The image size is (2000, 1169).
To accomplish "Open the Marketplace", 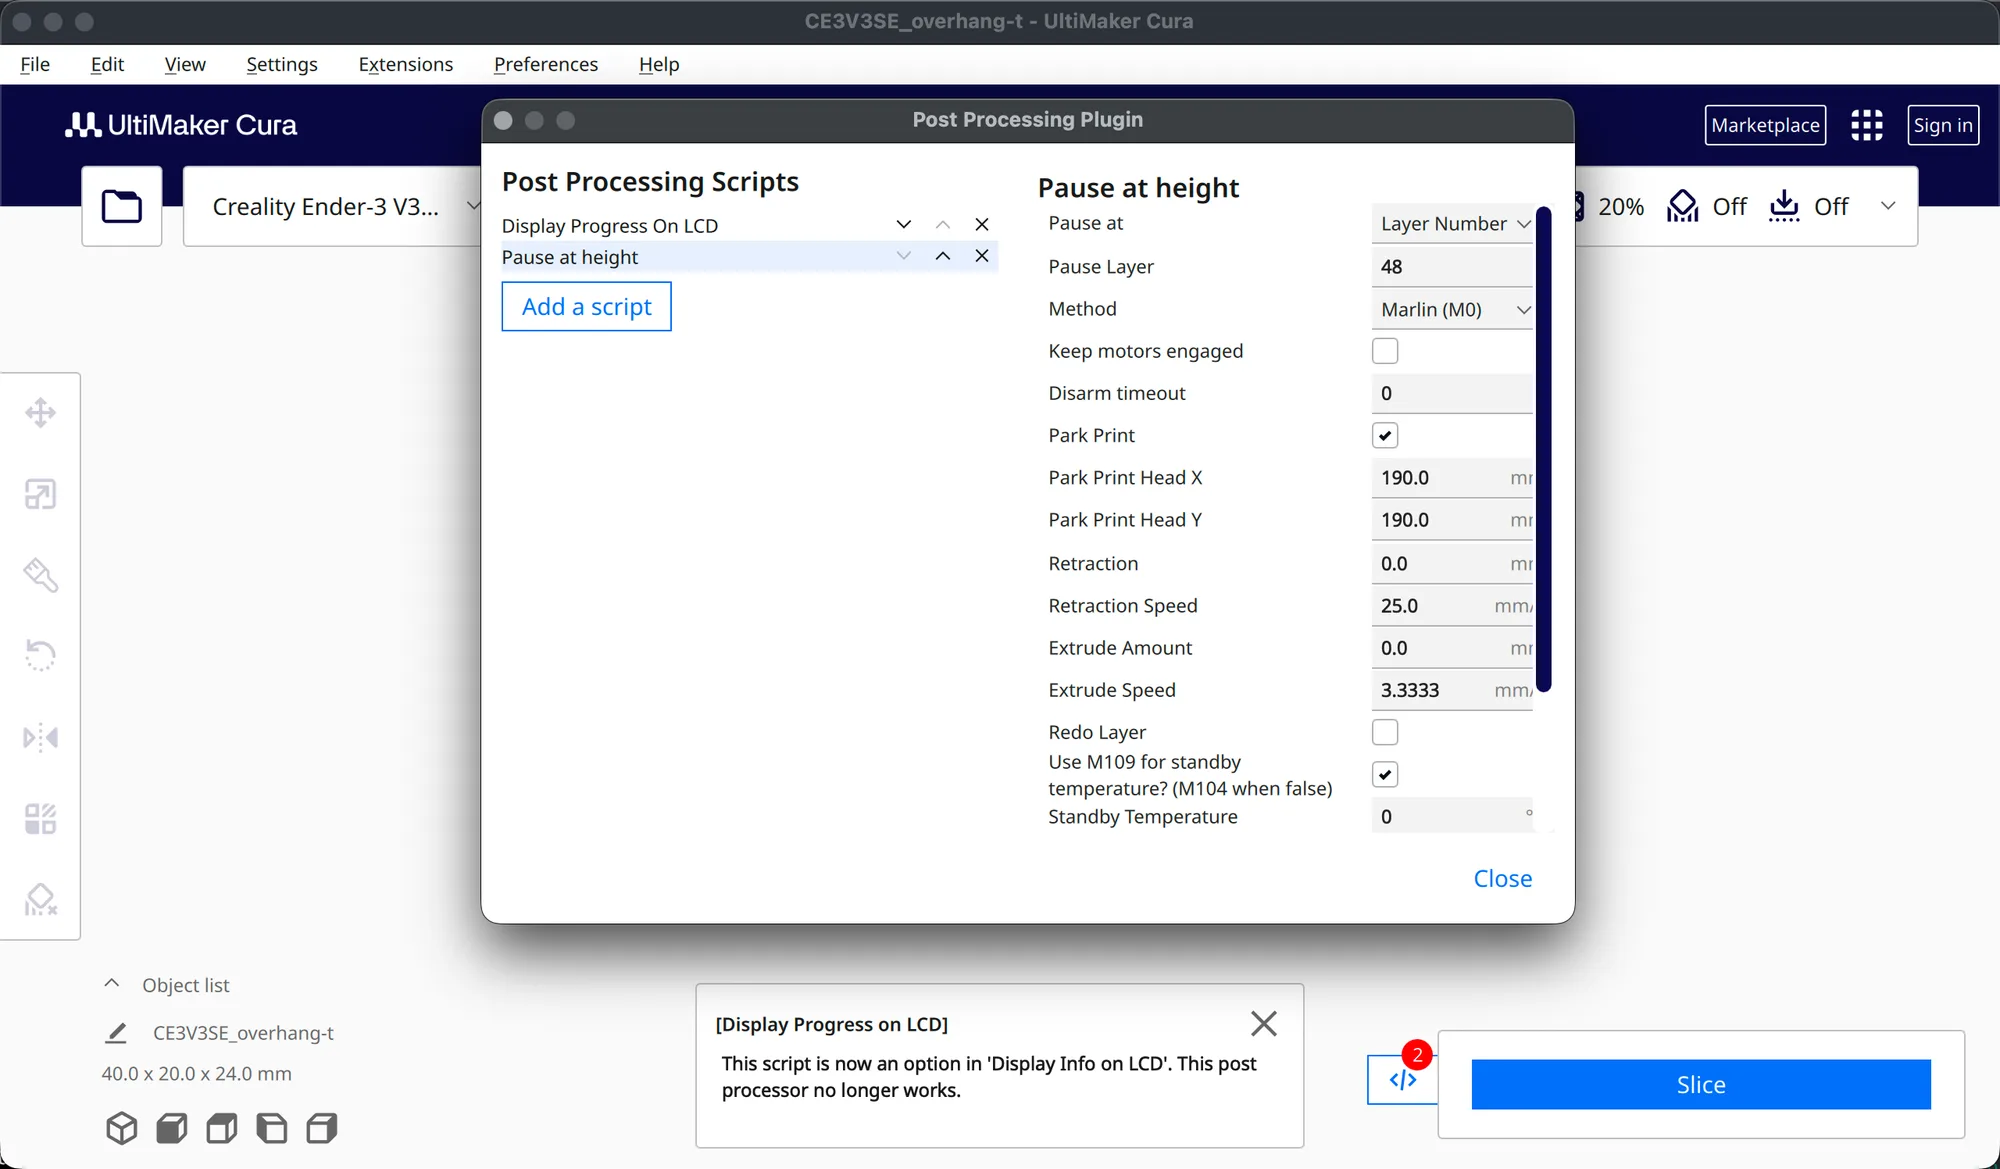I will pyautogui.click(x=1765, y=125).
